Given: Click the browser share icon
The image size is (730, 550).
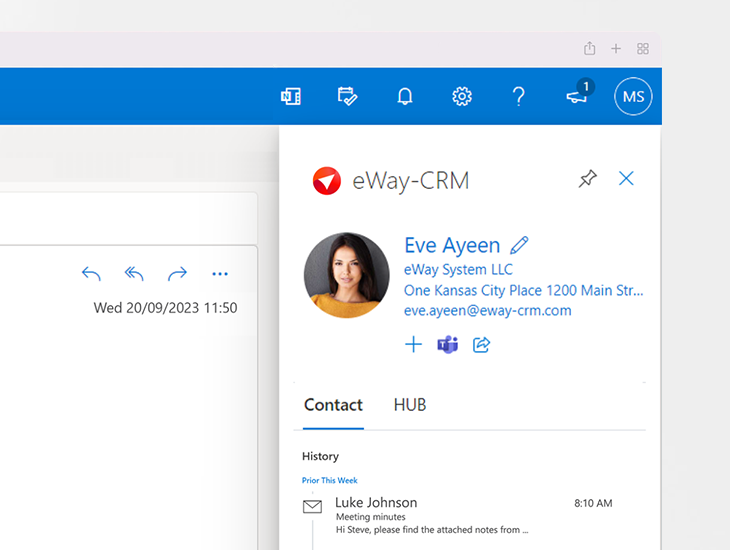Looking at the screenshot, I should (589, 48).
